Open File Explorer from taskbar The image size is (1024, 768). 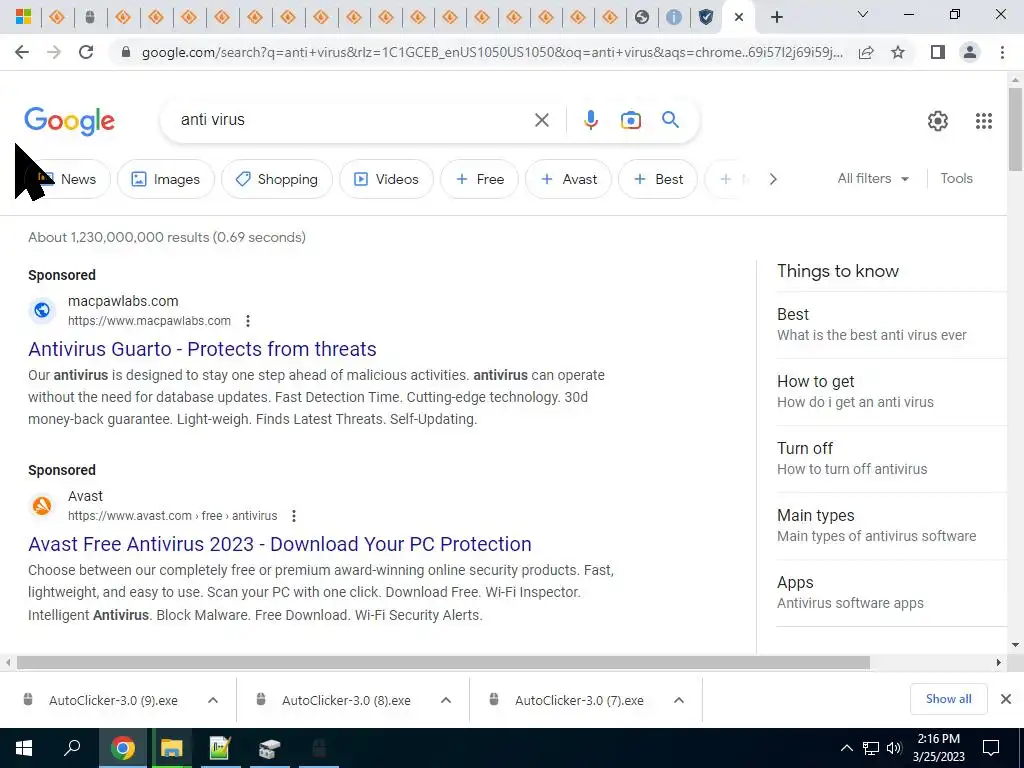(x=172, y=748)
